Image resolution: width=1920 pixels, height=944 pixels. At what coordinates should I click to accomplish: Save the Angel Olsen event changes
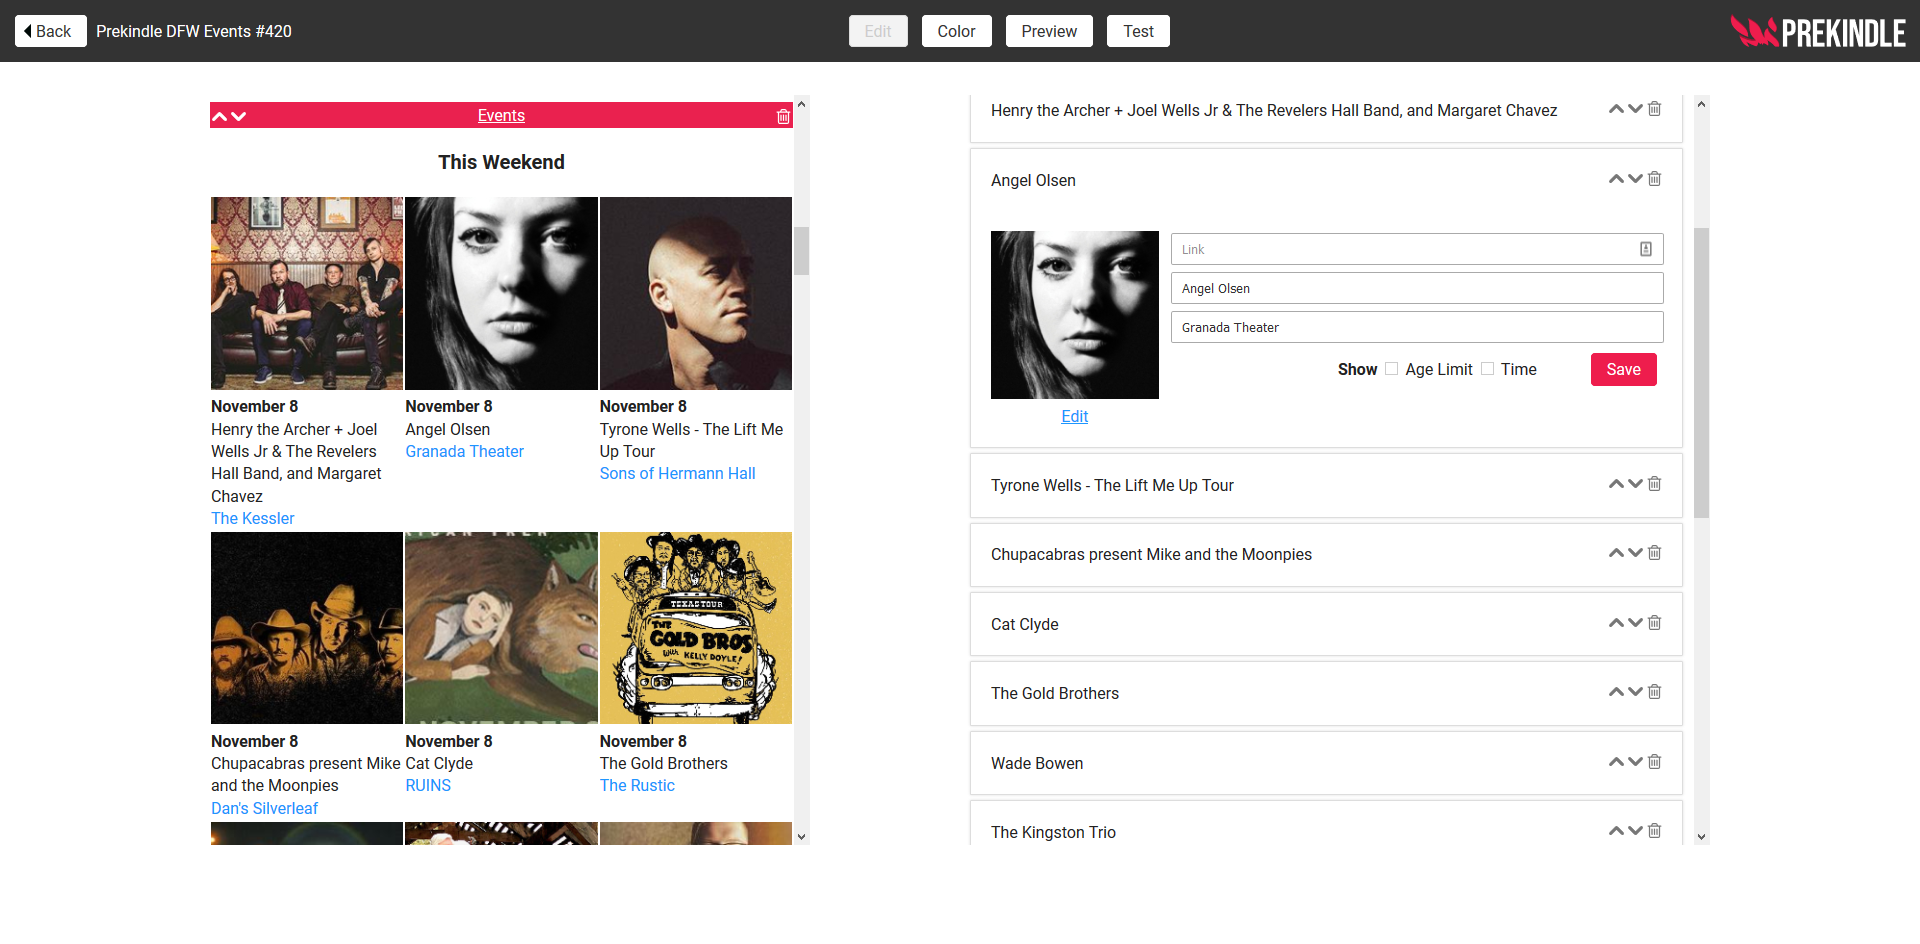[x=1623, y=369]
